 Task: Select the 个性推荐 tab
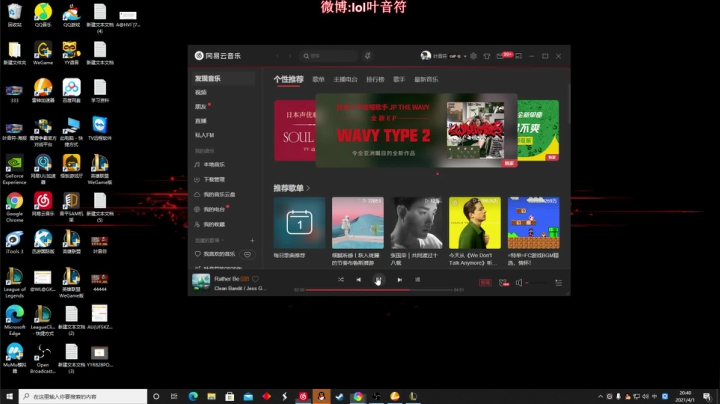[x=288, y=79]
